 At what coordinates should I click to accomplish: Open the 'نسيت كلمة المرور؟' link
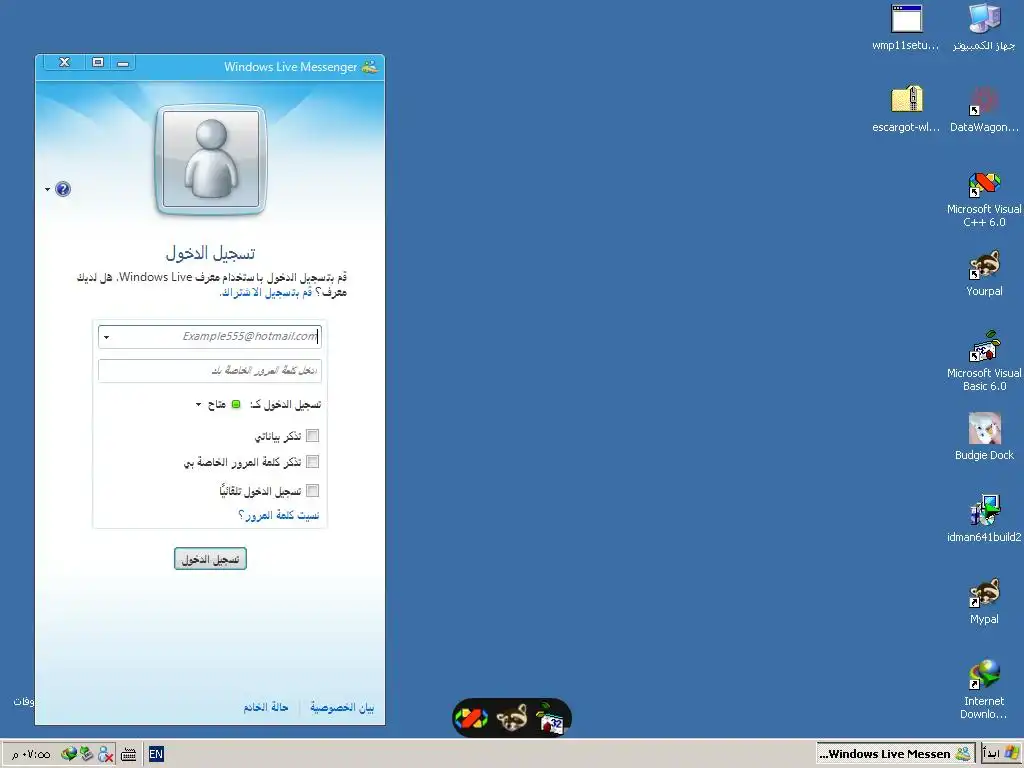tap(279, 515)
